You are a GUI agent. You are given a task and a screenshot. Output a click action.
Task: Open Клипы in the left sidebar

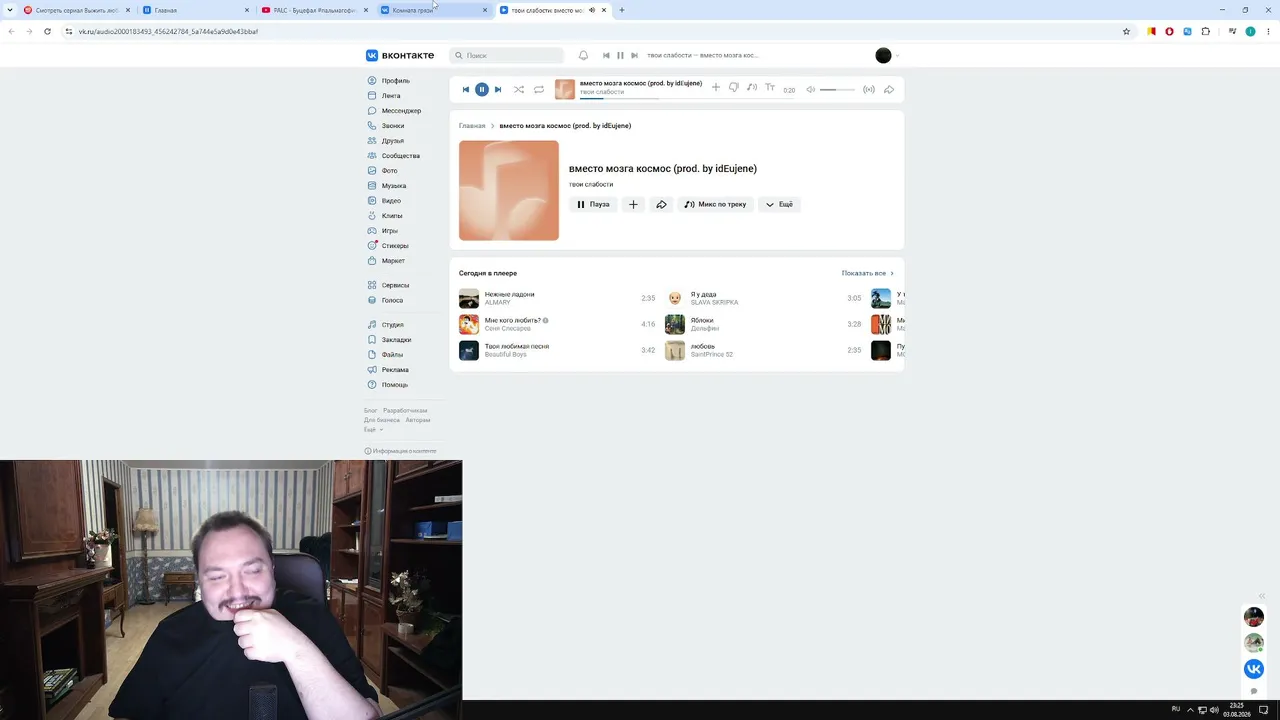(392, 216)
